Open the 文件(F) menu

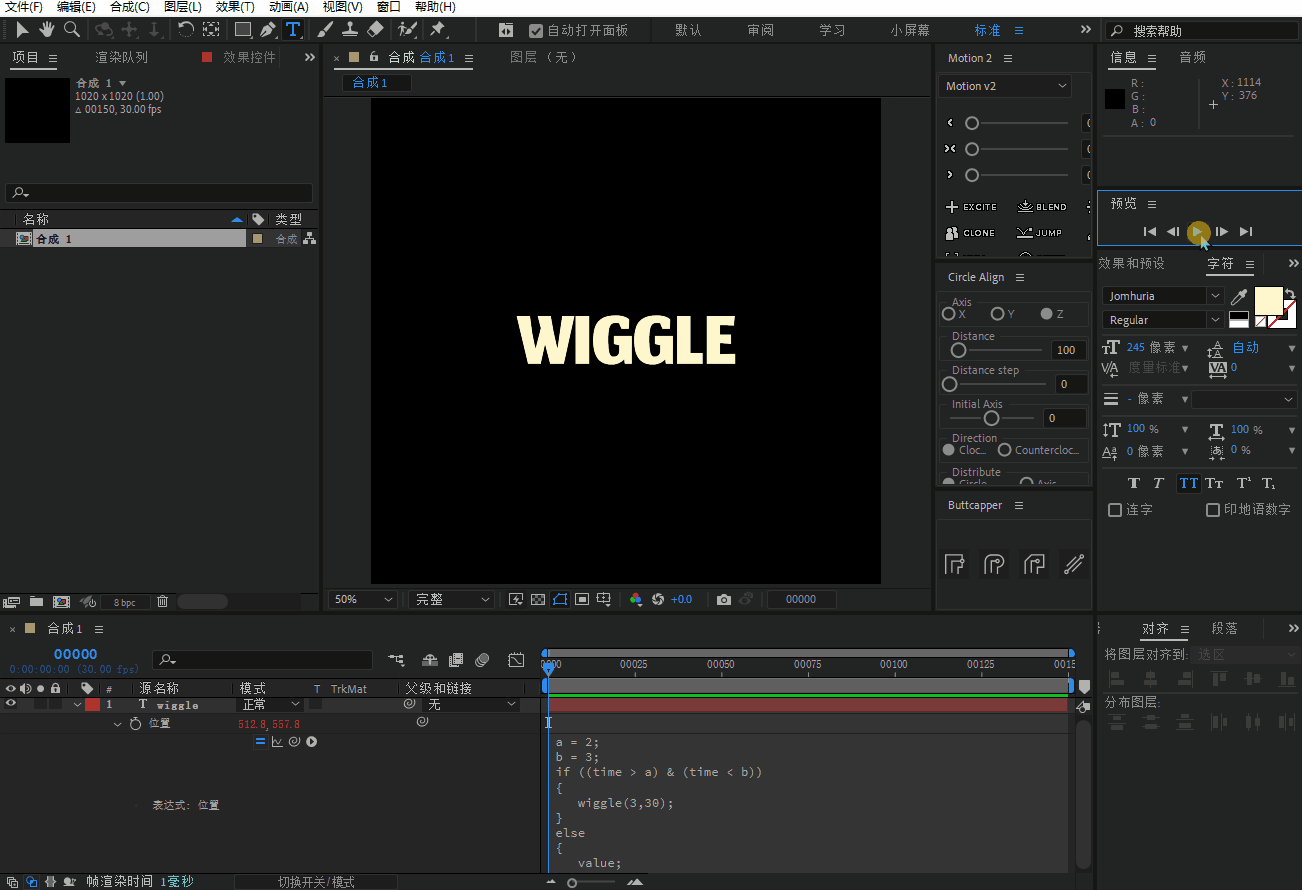[23, 7]
